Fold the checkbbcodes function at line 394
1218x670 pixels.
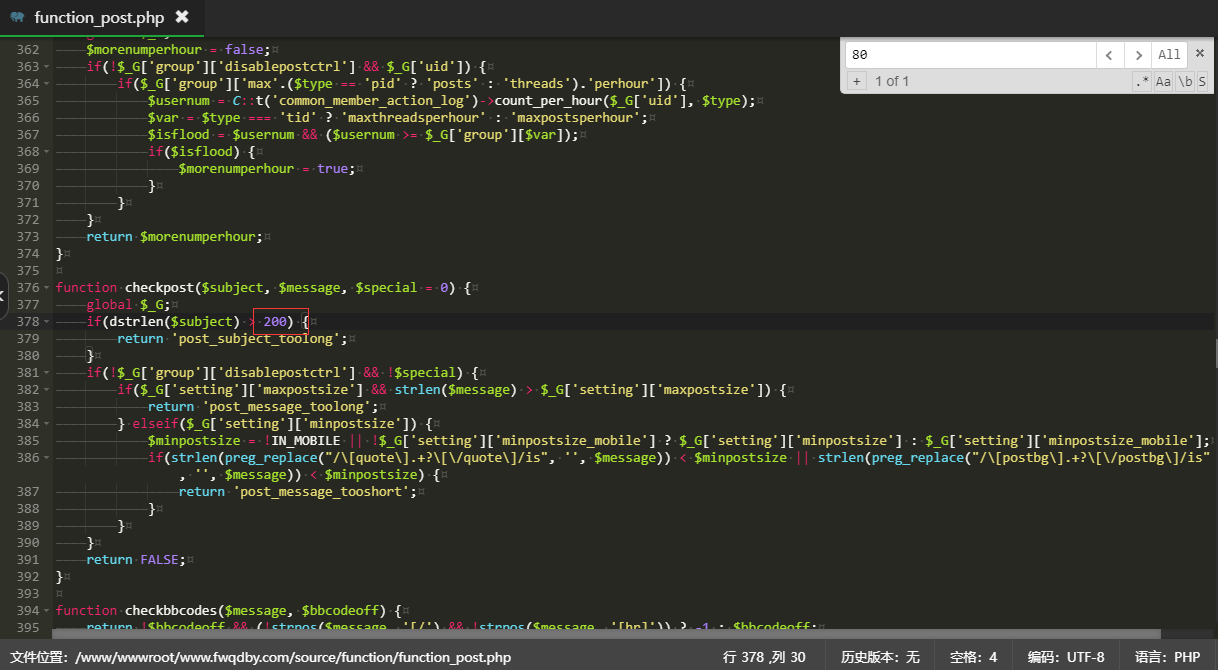(48, 611)
